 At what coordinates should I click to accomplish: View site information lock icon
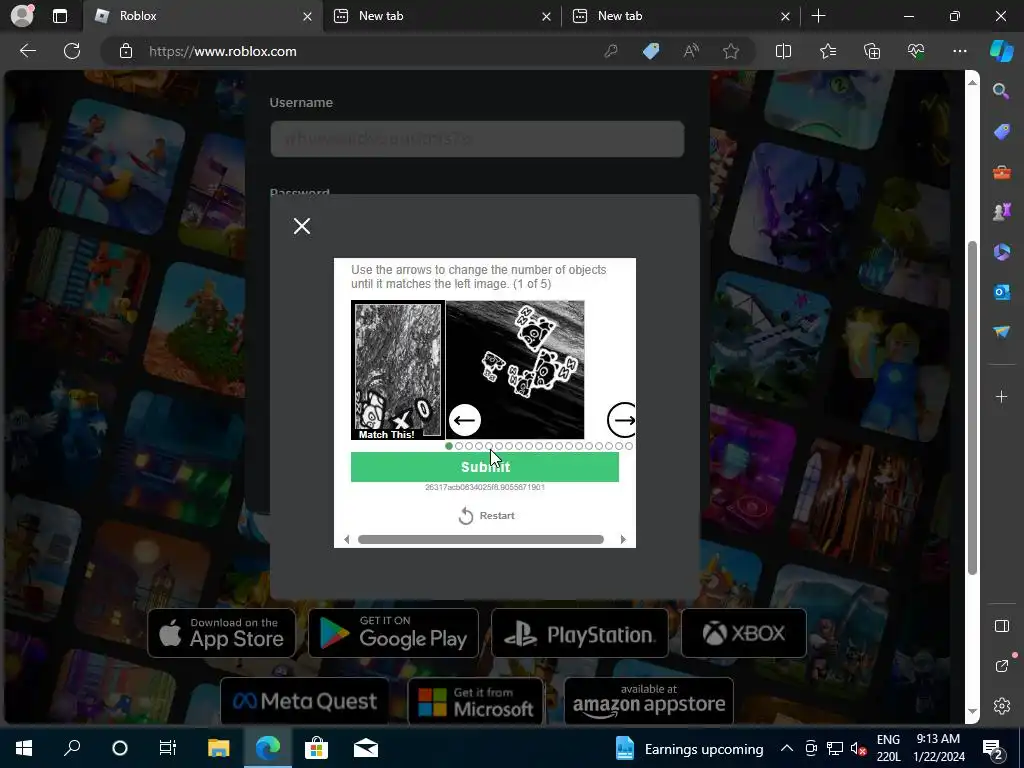126,51
